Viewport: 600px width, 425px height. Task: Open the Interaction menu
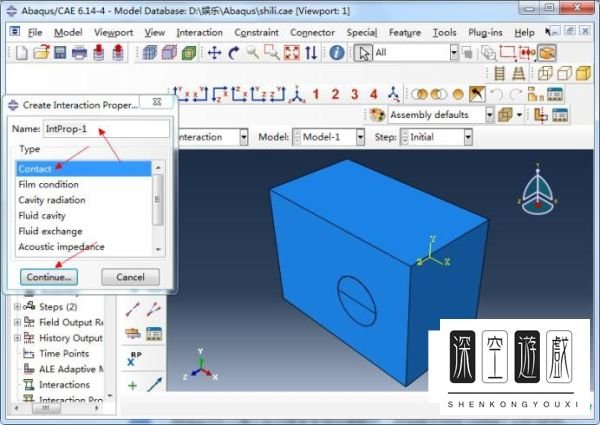click(199, 32)
